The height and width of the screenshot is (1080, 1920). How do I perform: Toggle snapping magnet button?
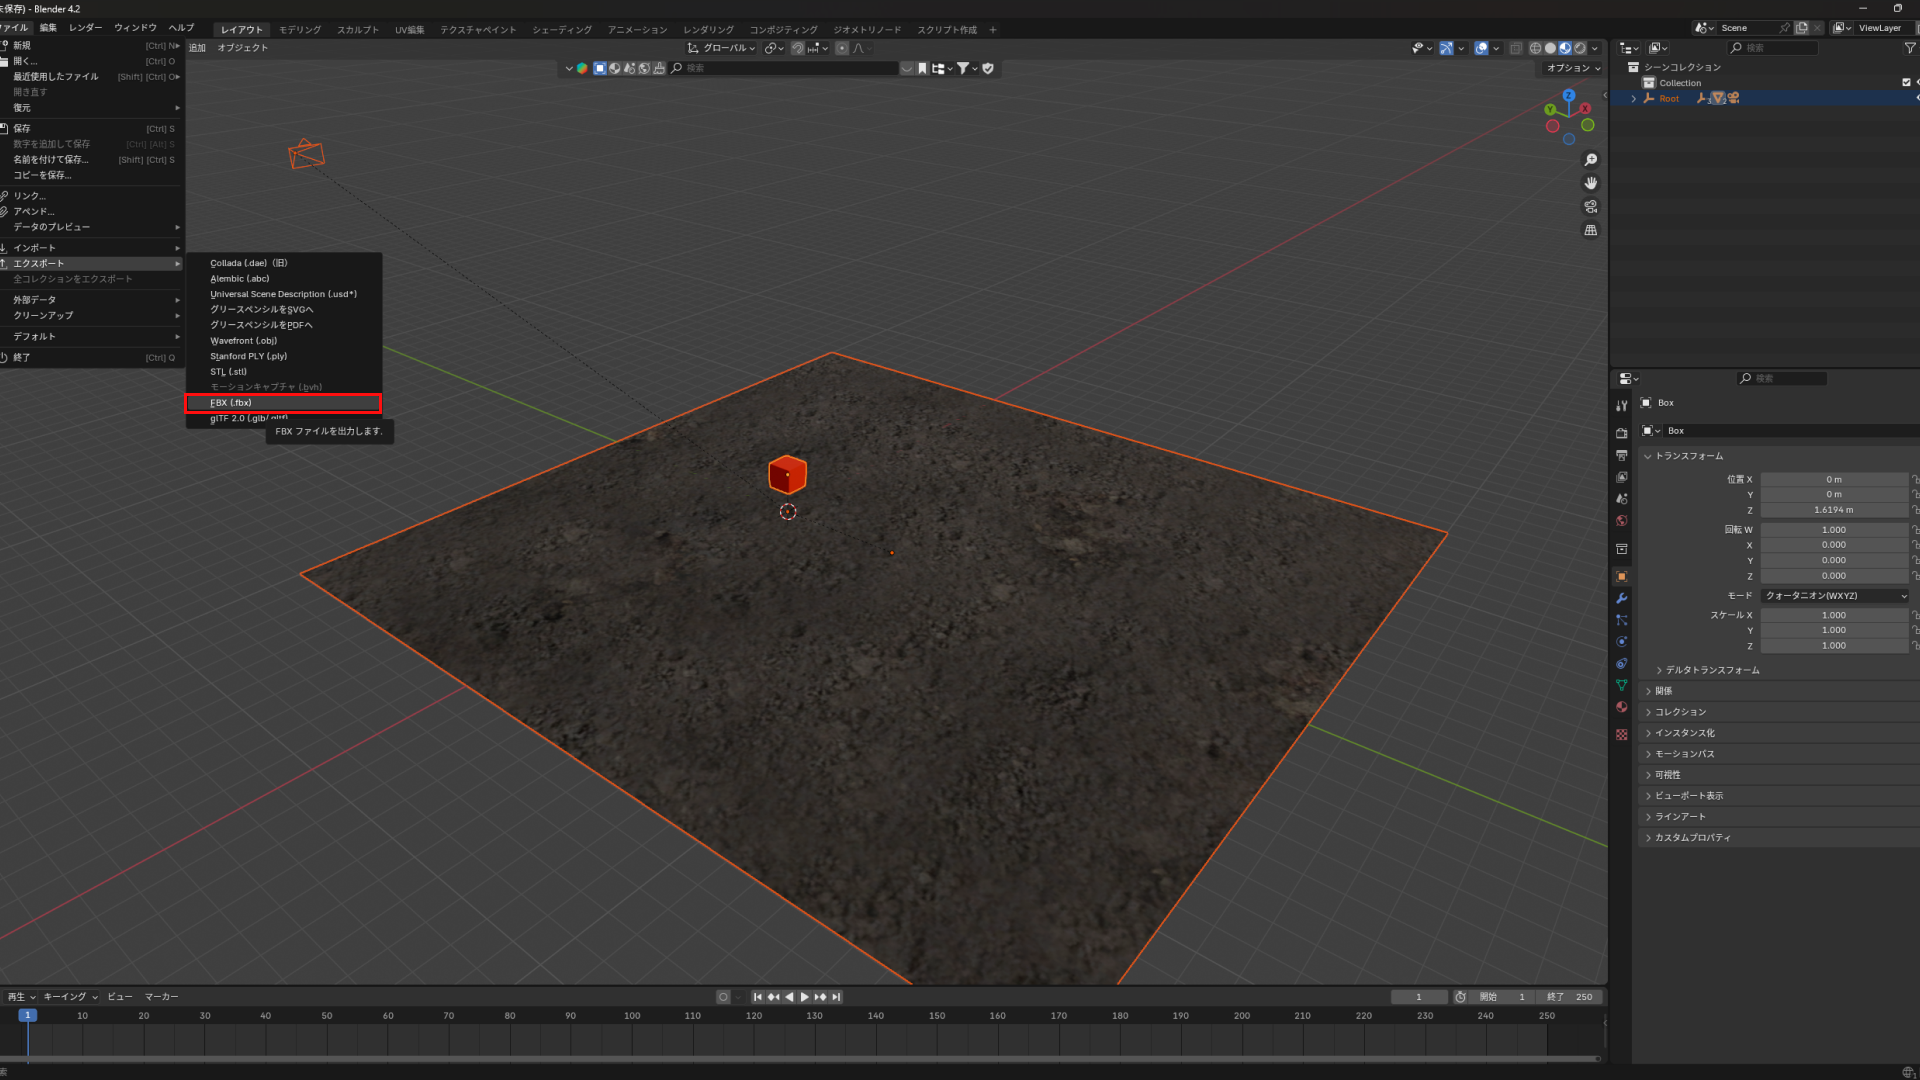[797, 48]
